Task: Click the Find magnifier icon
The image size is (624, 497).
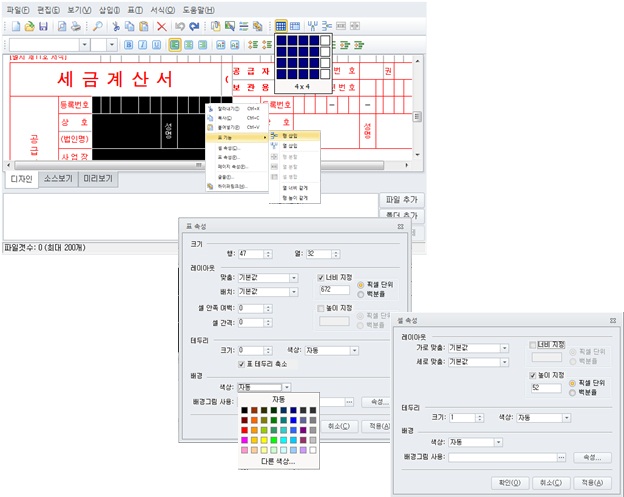Action: click(x=98, y=26)
